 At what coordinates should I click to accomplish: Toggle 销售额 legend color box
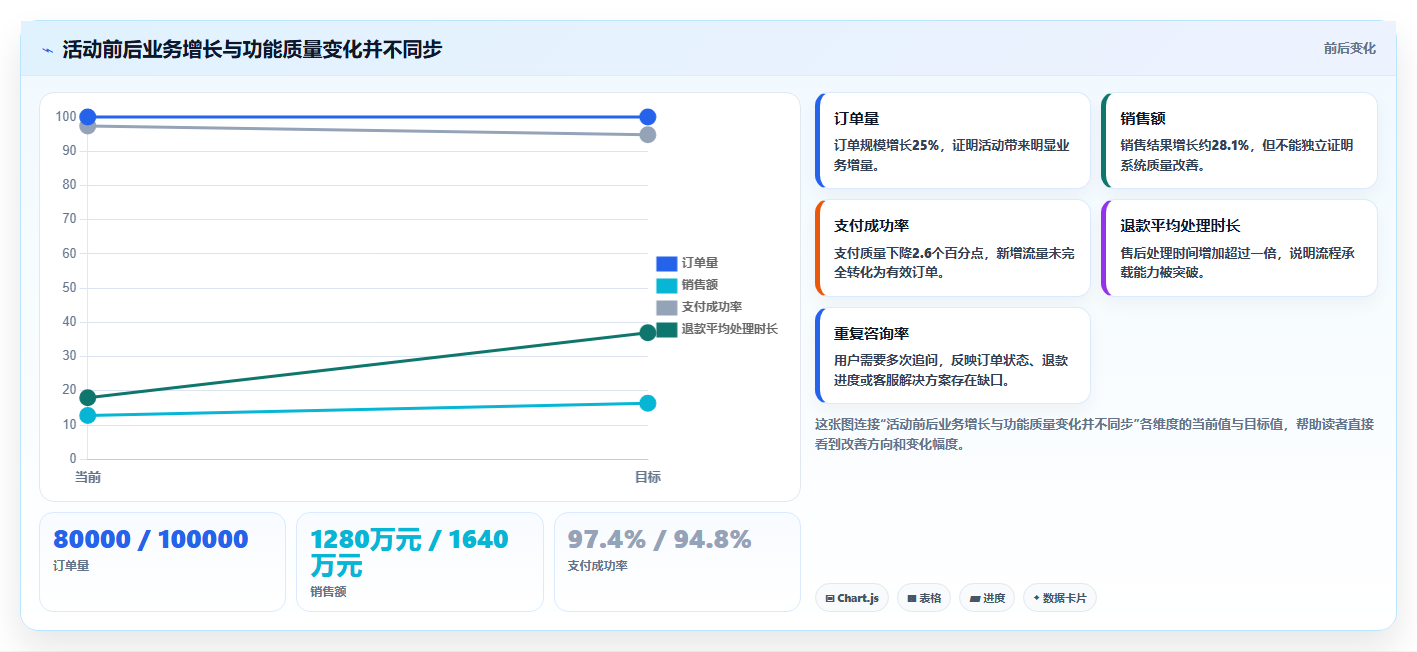[x=667, y=285]
